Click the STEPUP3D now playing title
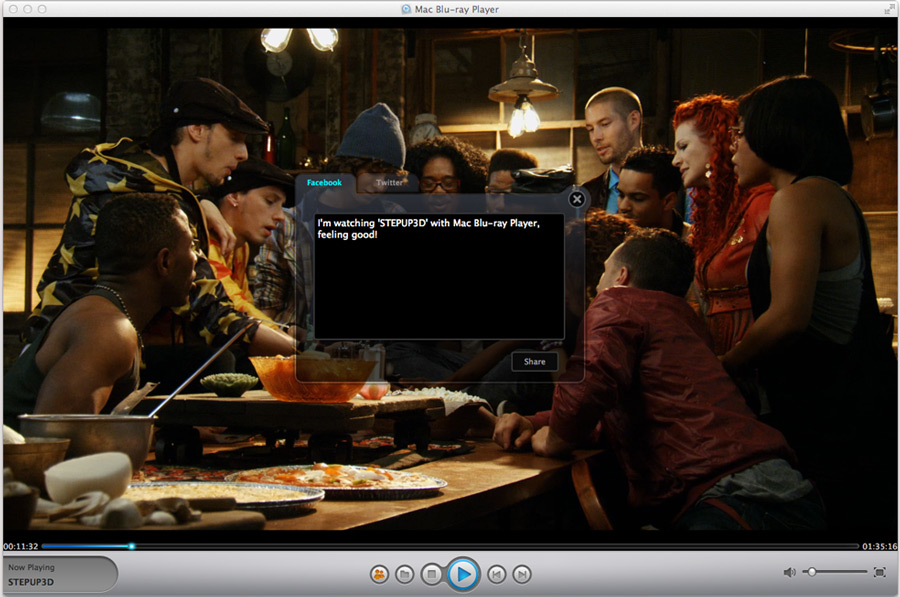Image resolution: width=900 pixels, height=597 pixels. pyautogui.click(x=31, y=582)
